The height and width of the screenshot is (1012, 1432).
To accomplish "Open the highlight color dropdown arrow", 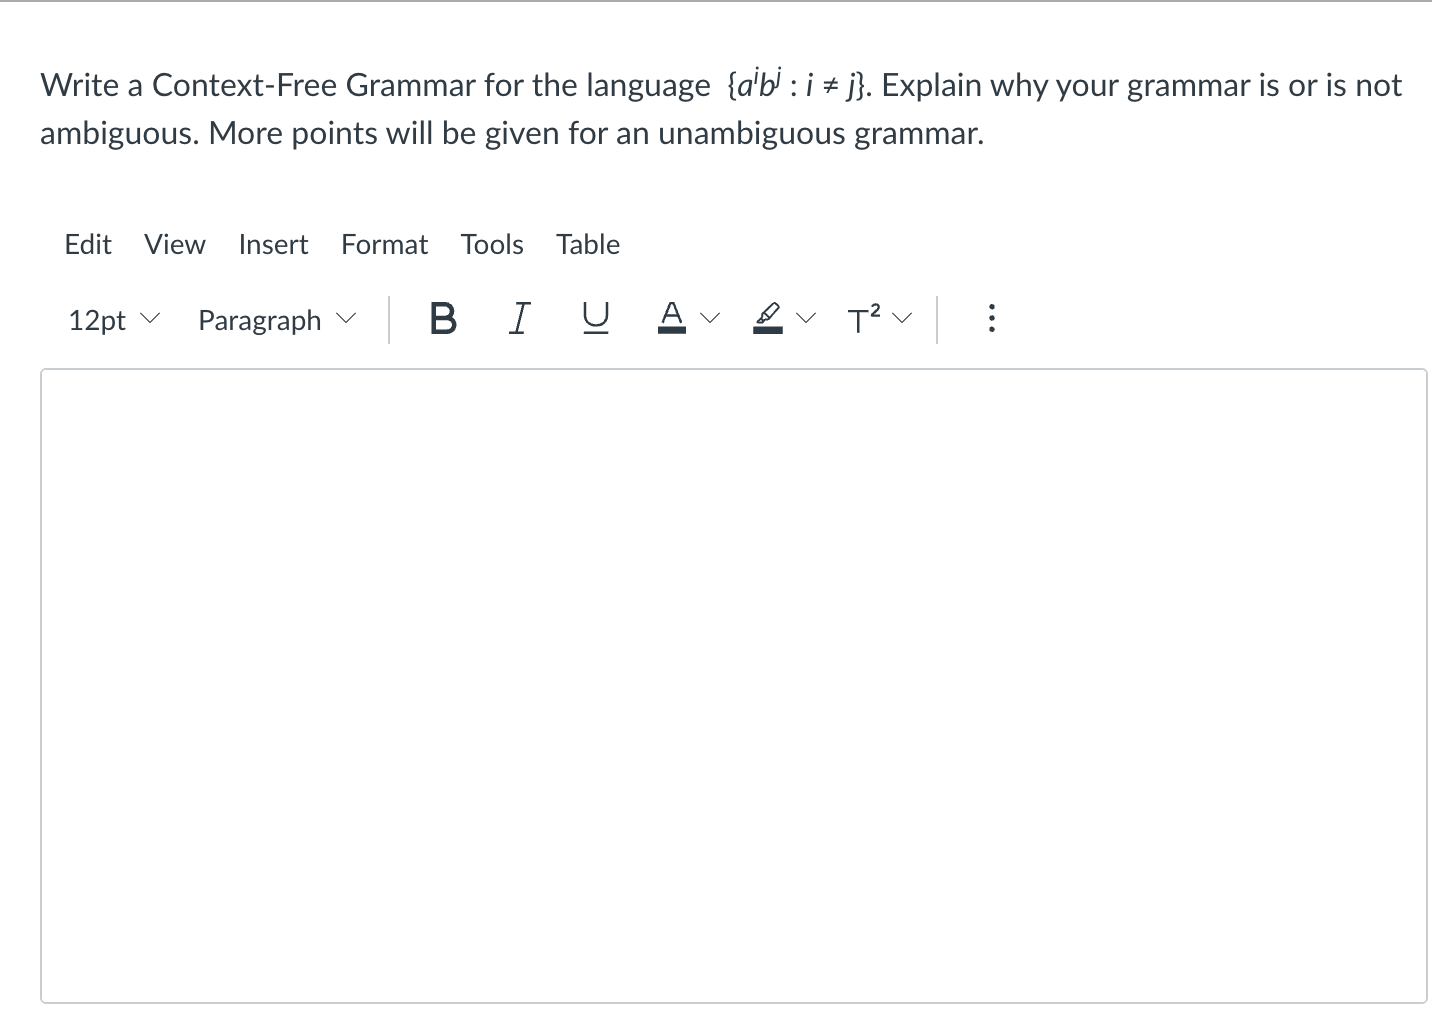I will point(808,318).
